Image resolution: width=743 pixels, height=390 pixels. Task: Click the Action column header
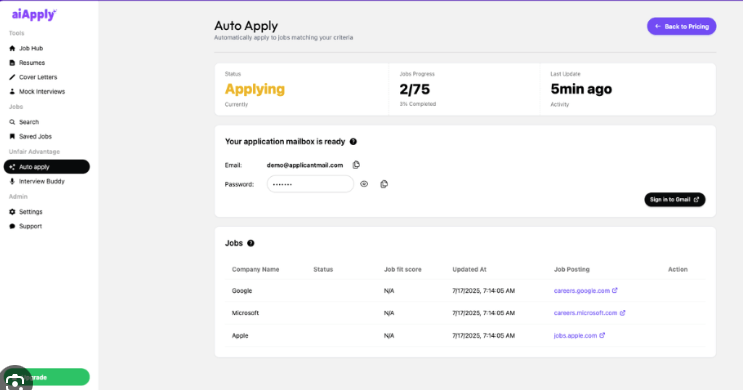pyautogui.click(x=678, y=269)
